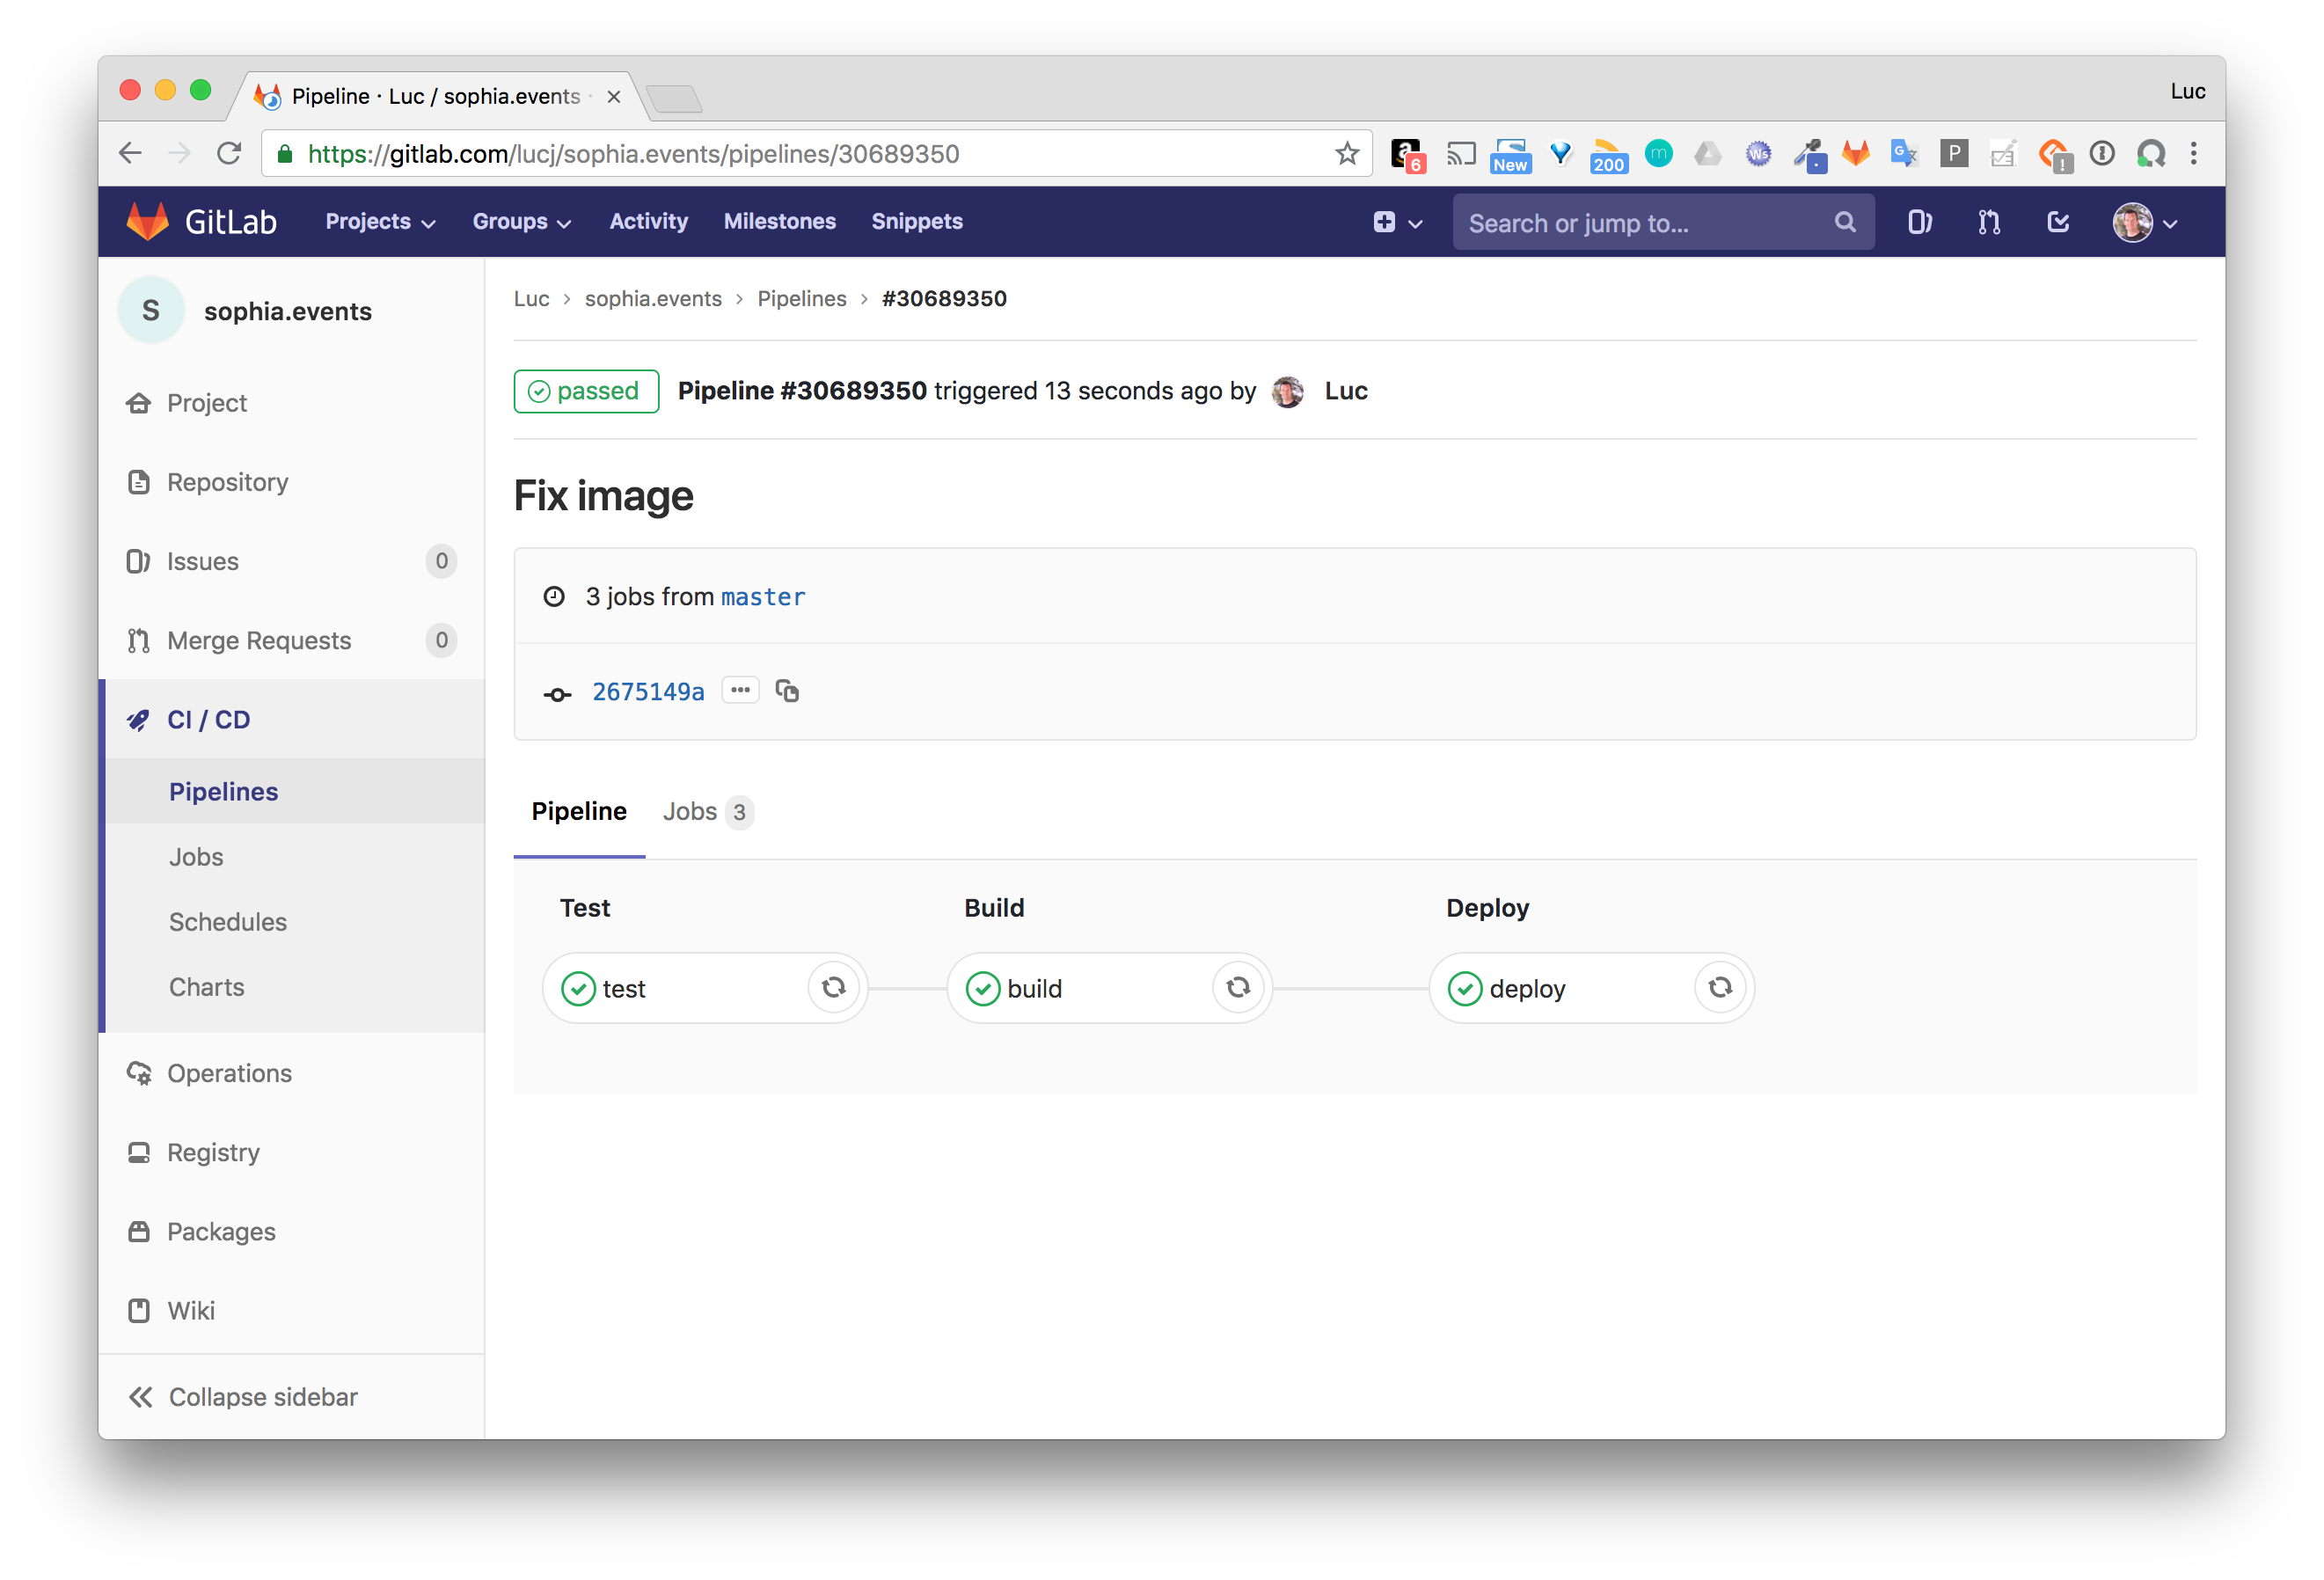
Task: Expand the new item plus dropdown
Action: [1396, 222]
